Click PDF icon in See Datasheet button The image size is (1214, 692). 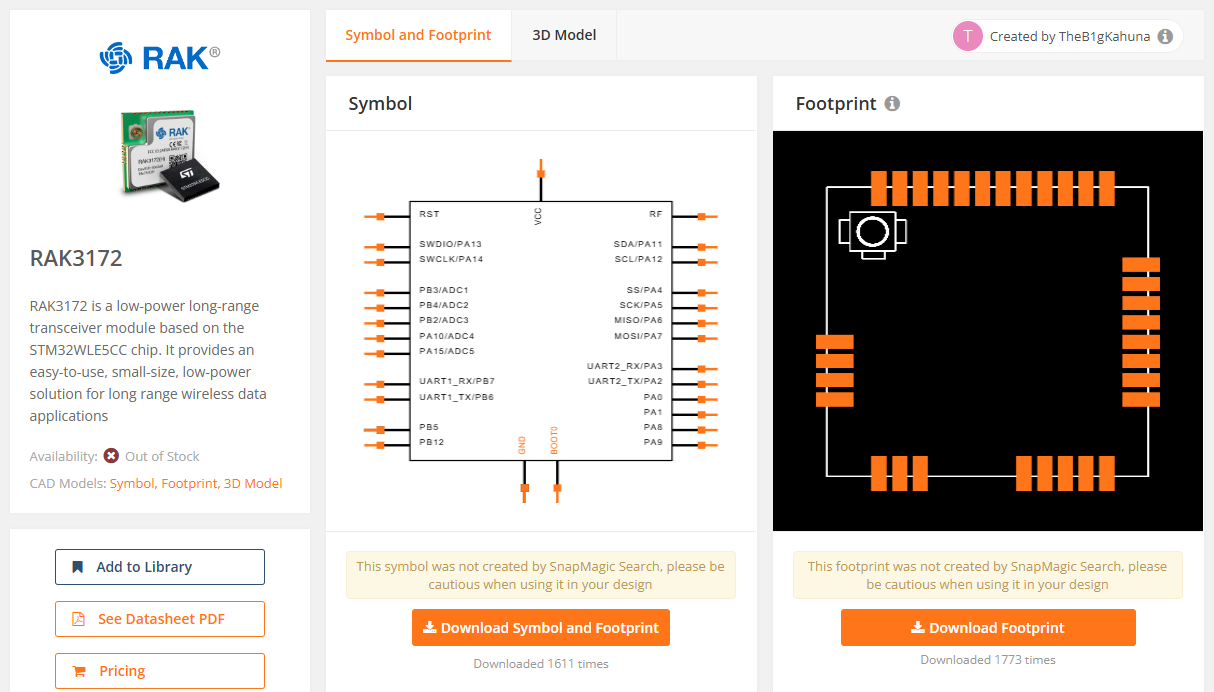coord(78,619)
